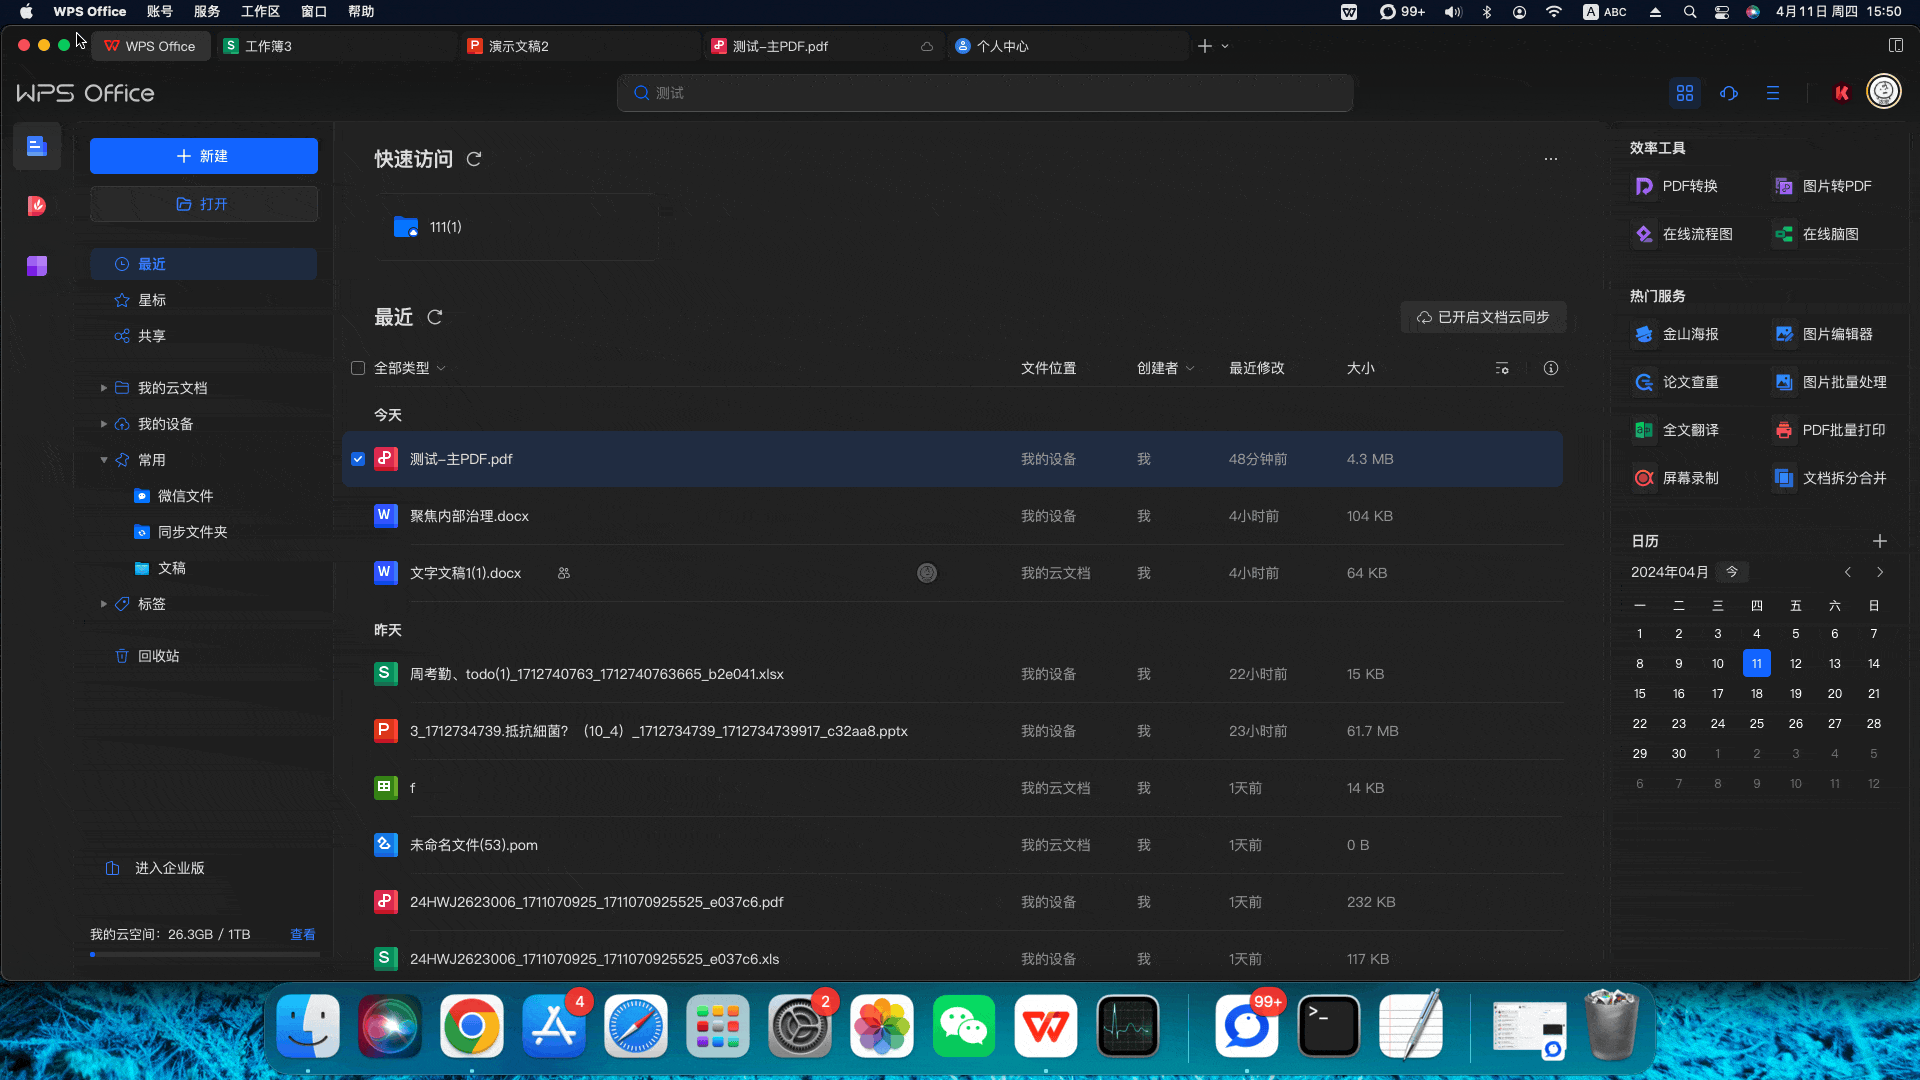Open PDF转换 tool
This screenshot has width=1920, height=1080.
tap(1676, 186)
